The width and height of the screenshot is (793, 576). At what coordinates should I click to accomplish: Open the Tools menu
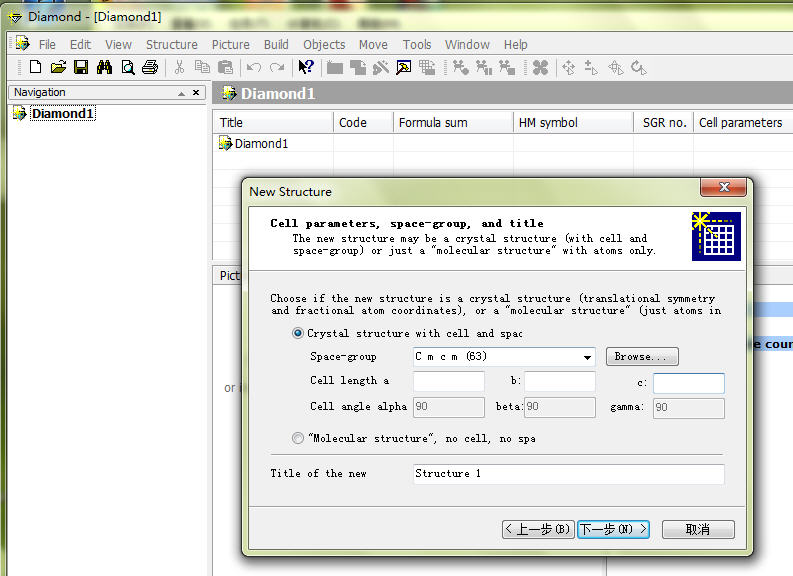pyautogui.click(x=417, y=45)
